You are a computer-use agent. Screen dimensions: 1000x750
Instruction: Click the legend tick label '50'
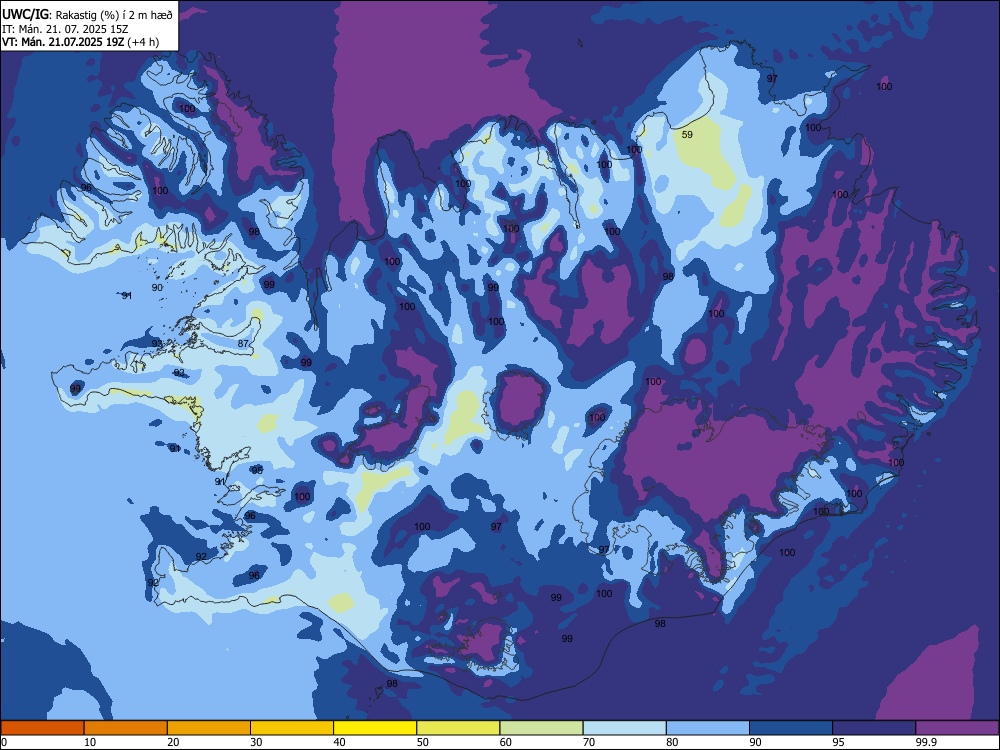[422, 742]
